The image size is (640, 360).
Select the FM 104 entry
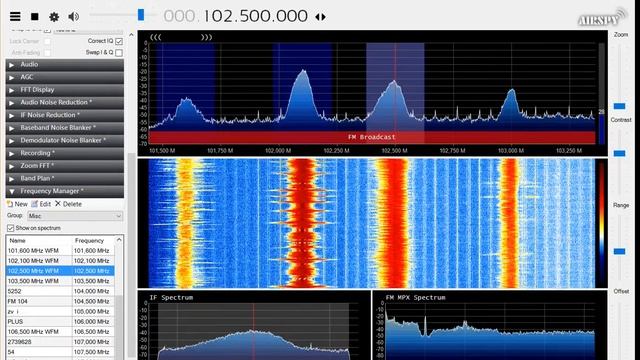(x=60, y=301)
